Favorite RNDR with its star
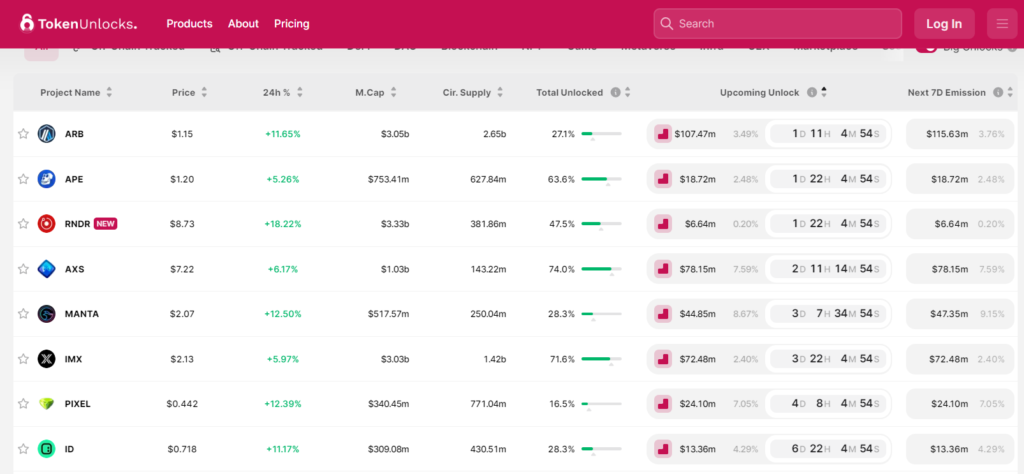The image size is (1024, 474). 24,224
